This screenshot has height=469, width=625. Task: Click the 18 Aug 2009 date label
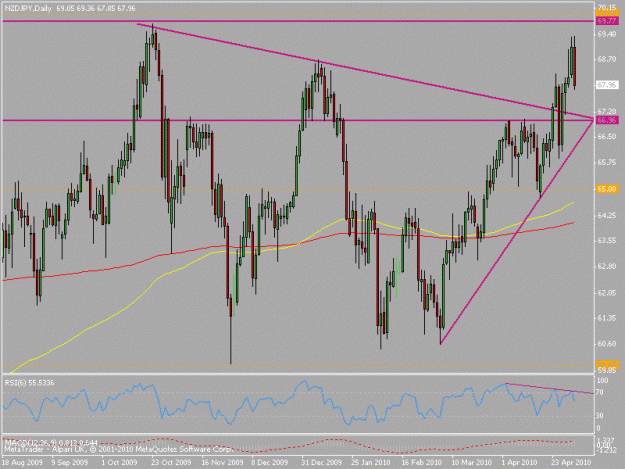[x=22, y=463]
